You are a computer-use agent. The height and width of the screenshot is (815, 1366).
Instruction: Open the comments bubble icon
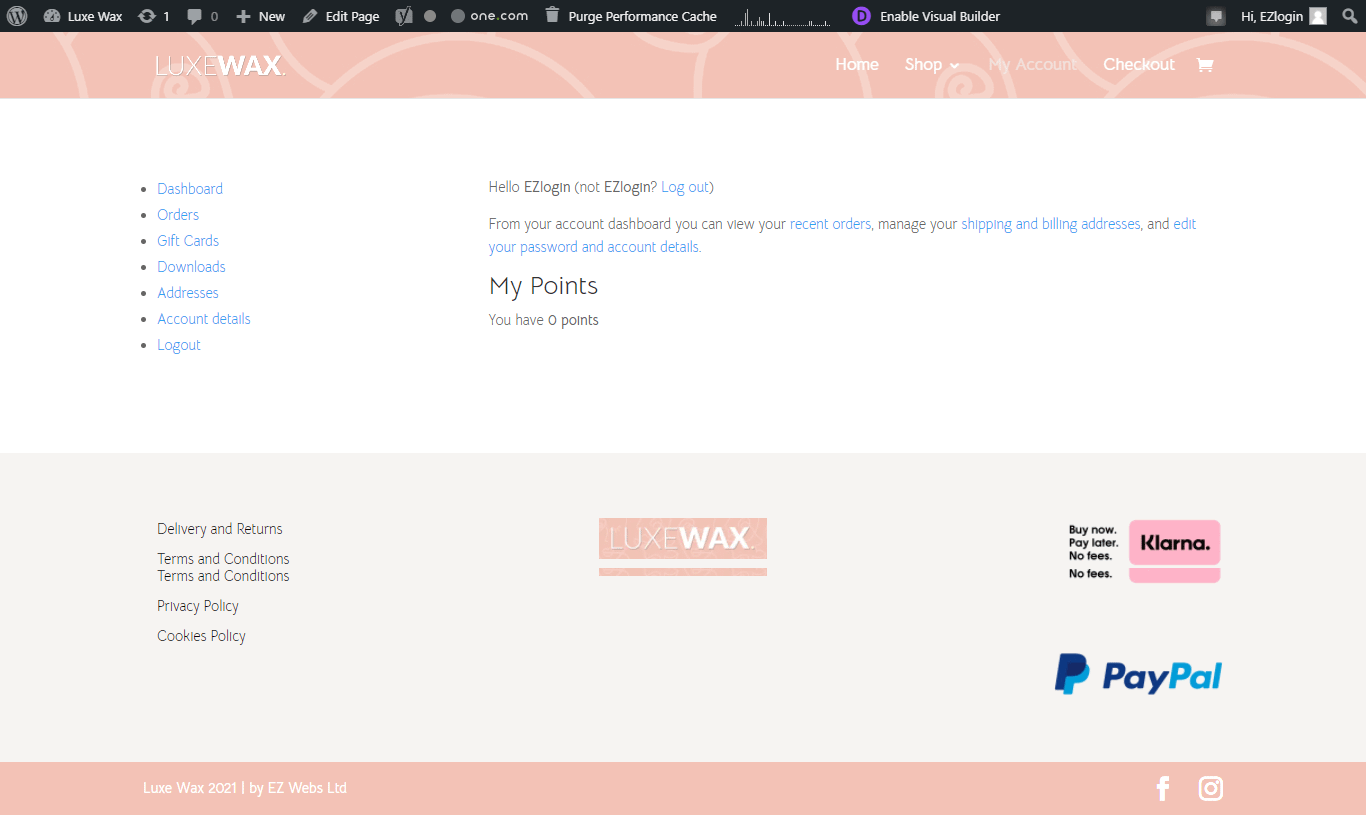[202, 16]
